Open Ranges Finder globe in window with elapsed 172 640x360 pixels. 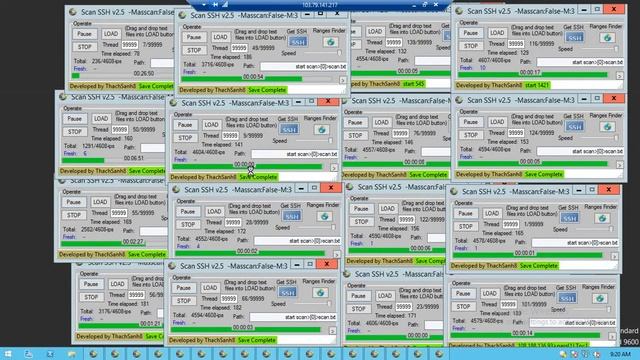tap(324, 216)
